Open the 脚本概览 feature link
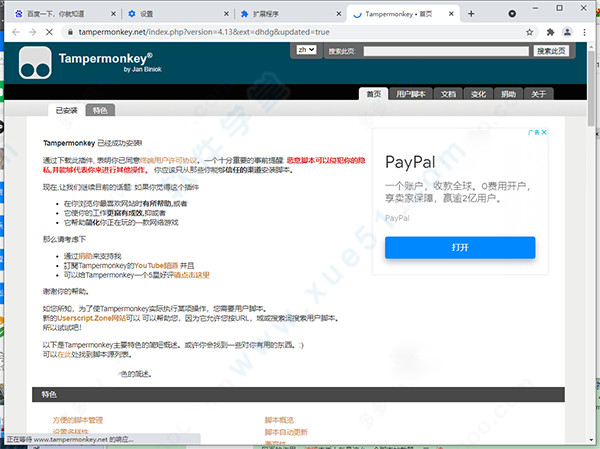Image resolution: width=600 pixels, height=449 pixels. 279,420
